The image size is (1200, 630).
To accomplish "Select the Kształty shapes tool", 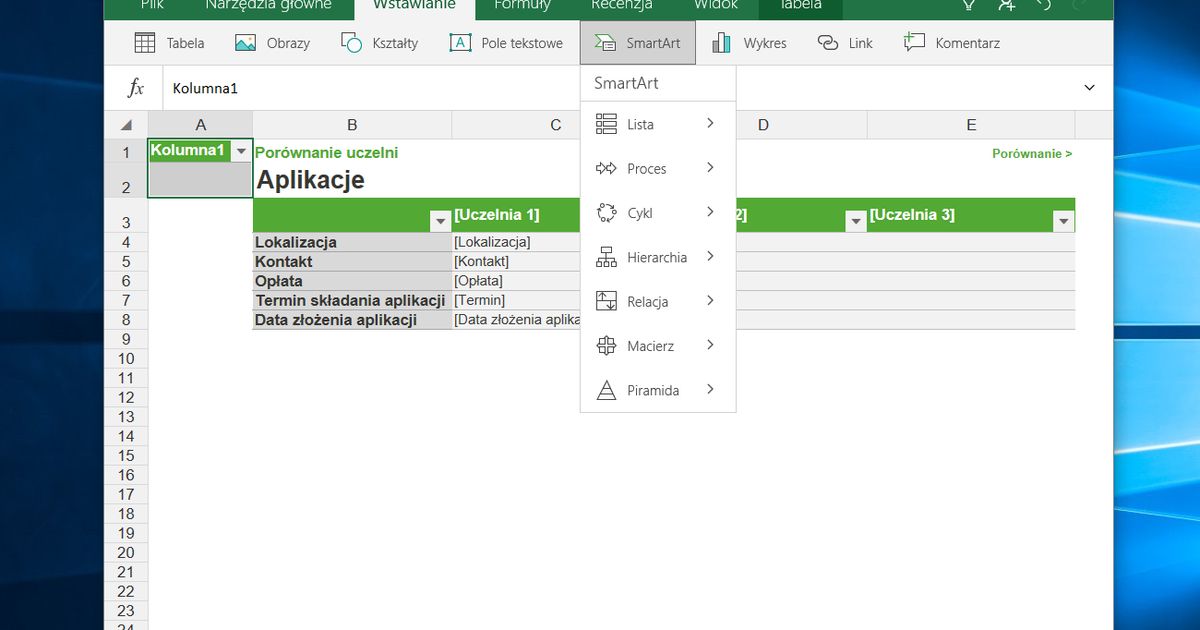I will (x=380, y=42).
